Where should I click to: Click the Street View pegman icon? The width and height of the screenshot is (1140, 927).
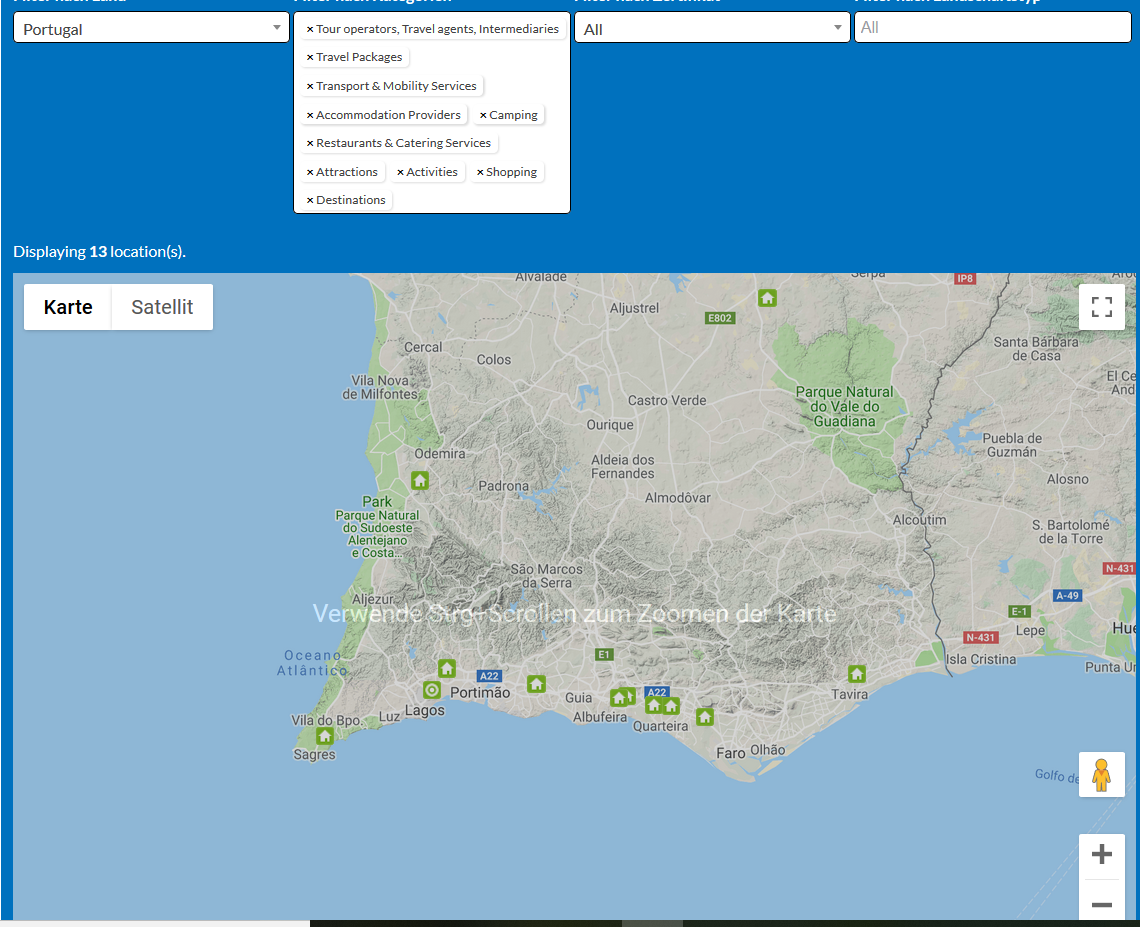click(1101, 774)
